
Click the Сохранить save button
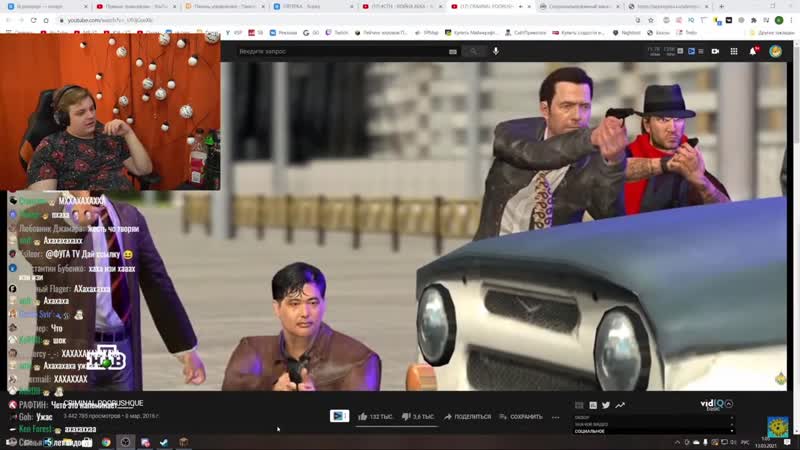pos(520,417)
